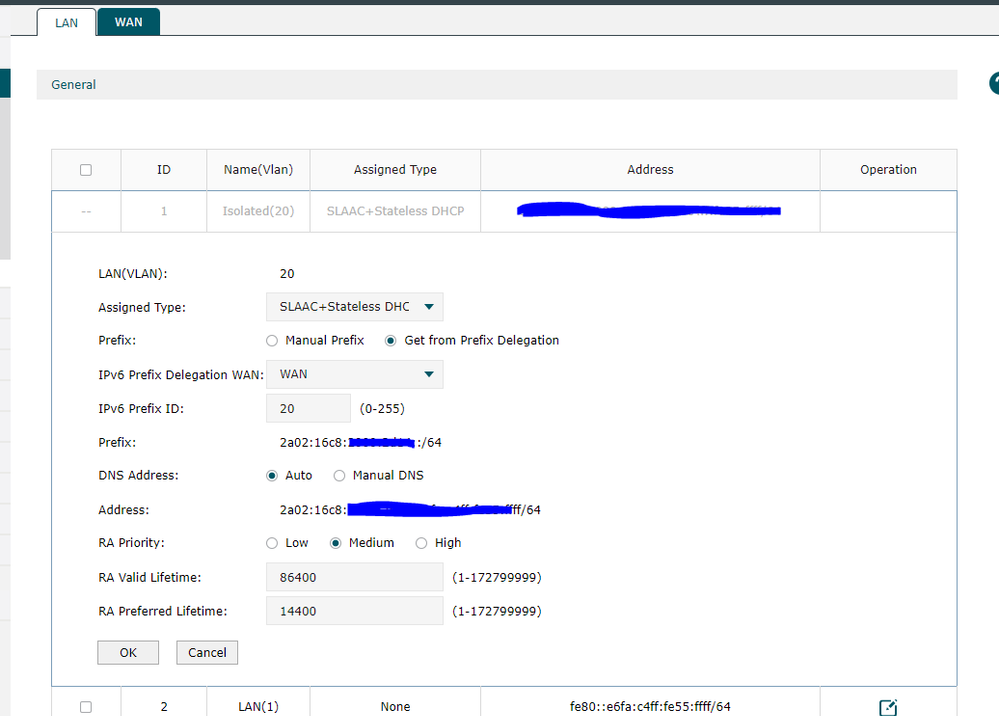Select Get from Prefix Delegation option

[391, 341]
